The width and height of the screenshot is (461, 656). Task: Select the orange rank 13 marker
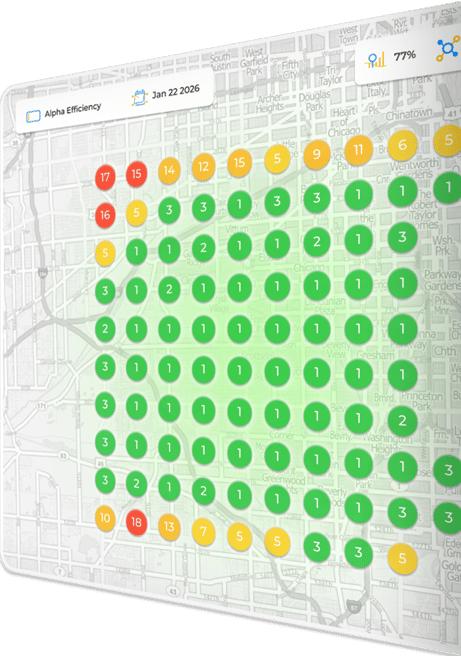coord(169,526)
